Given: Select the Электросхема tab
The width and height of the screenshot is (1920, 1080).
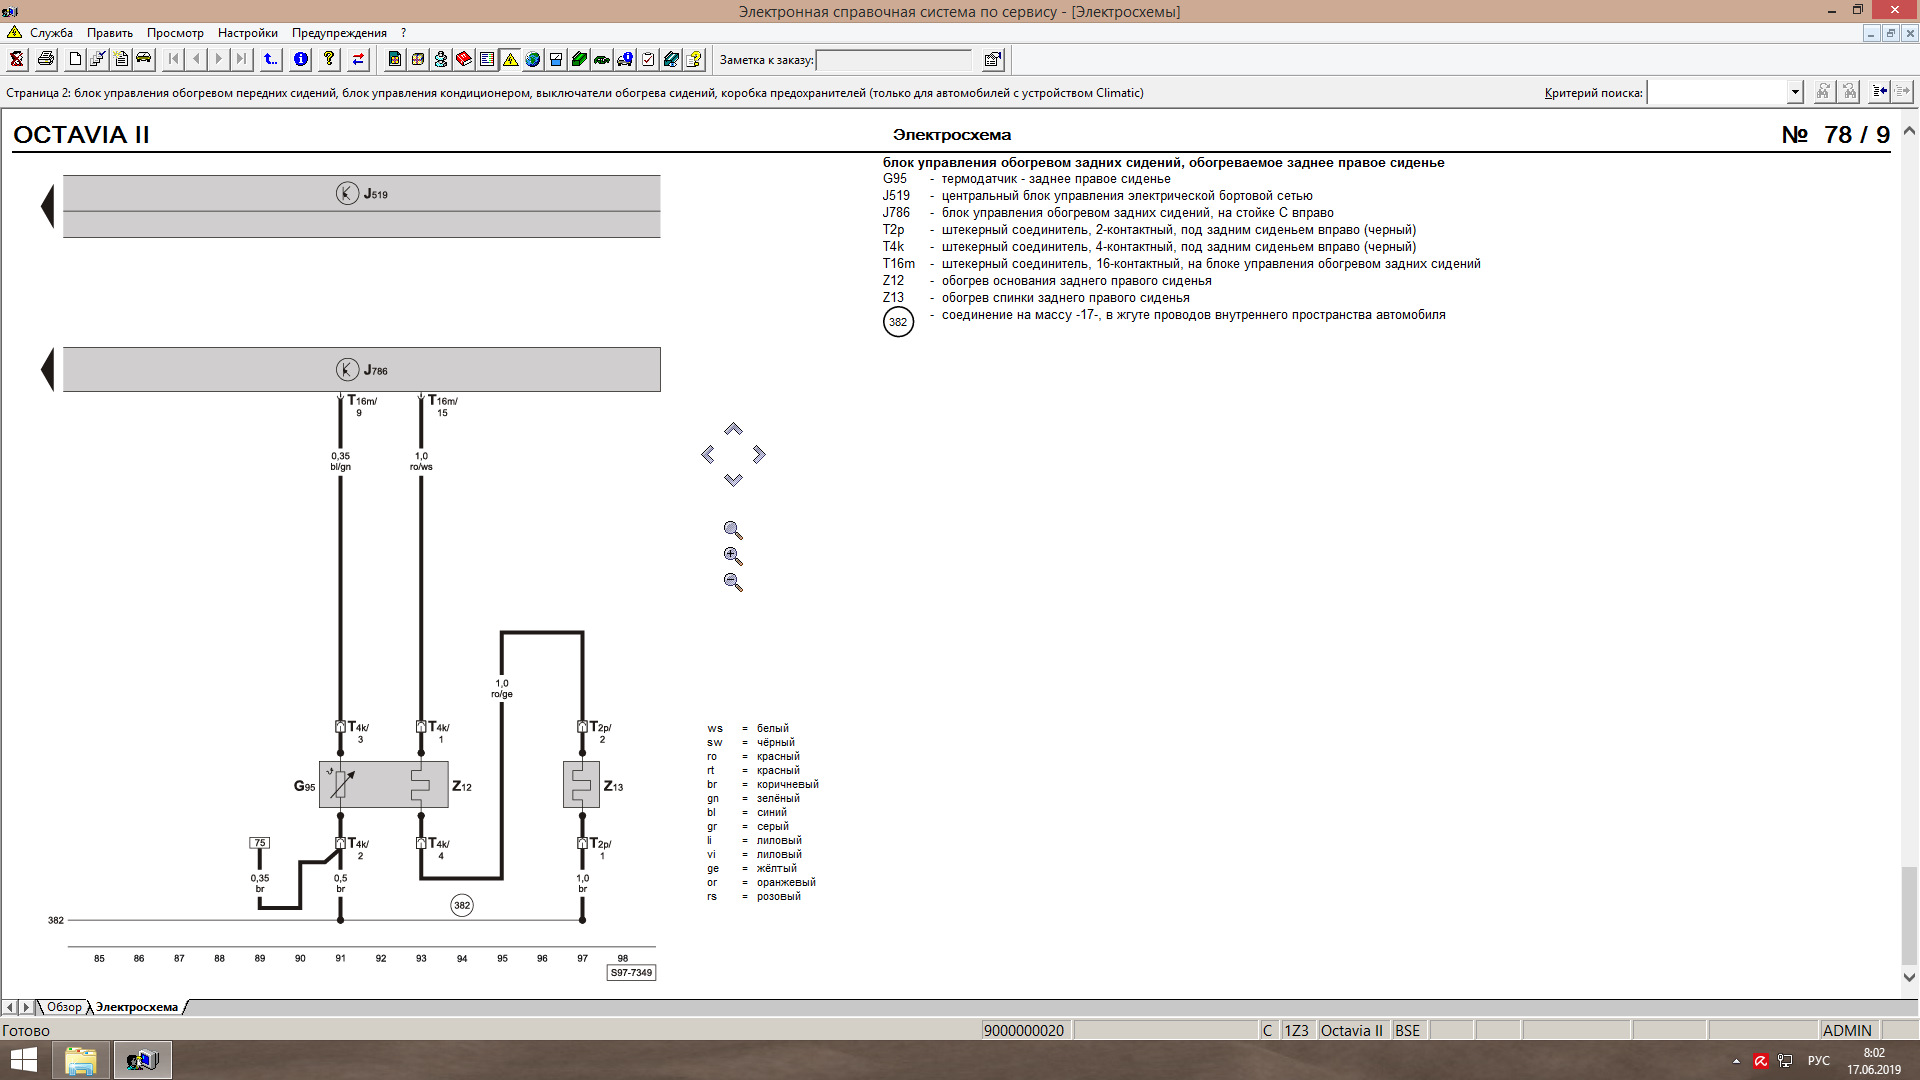Looking at the screenshot, I should coord(137,1007).
